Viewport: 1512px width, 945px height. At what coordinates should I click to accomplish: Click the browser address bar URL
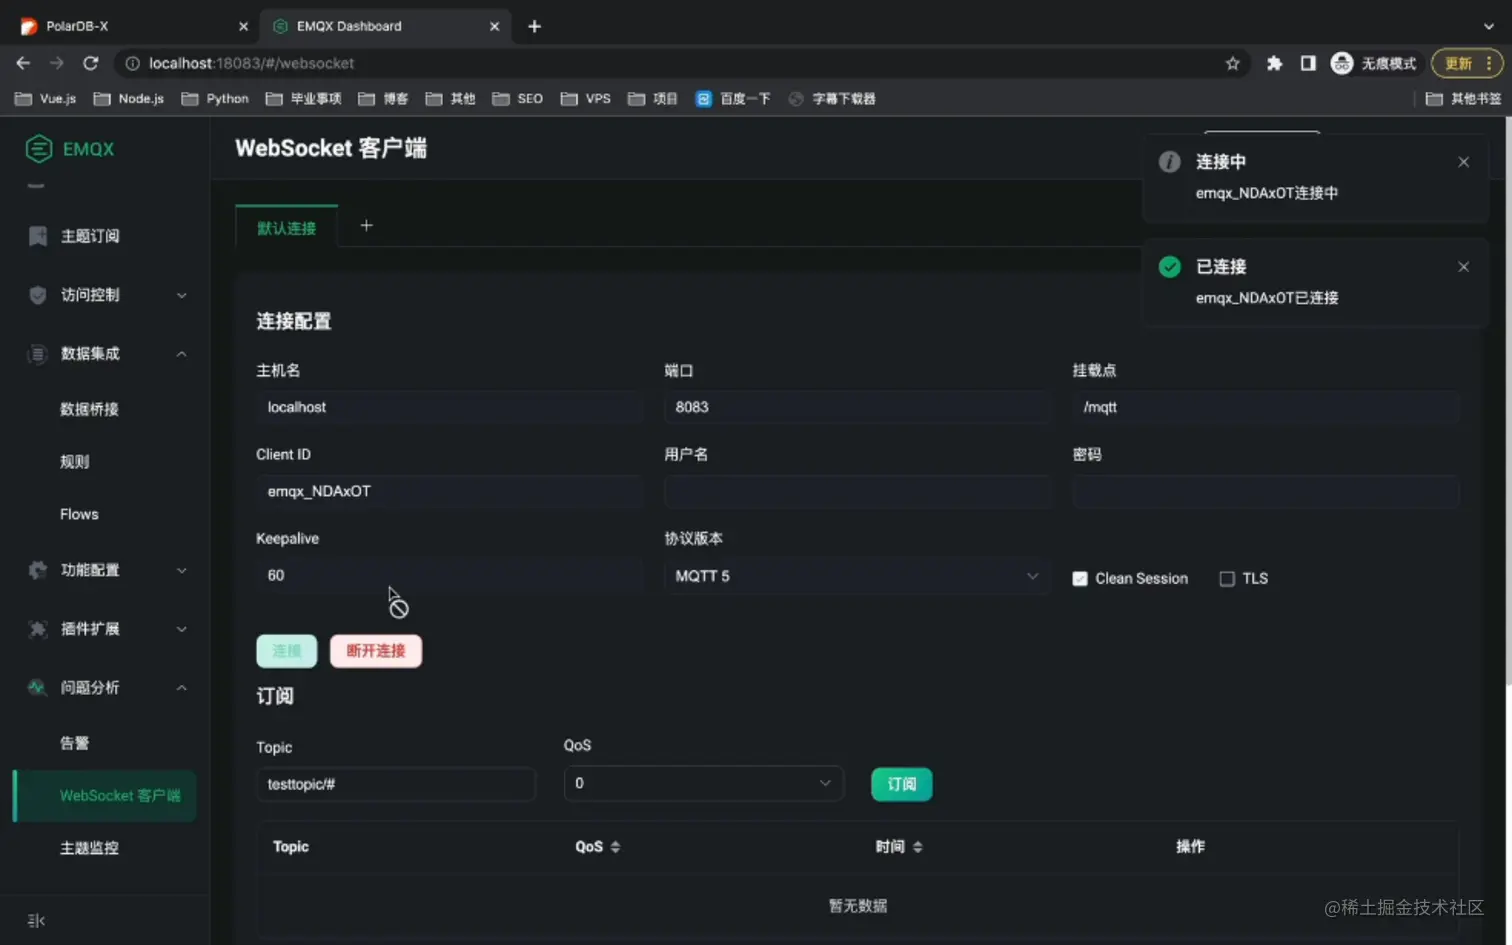pyautogui.click(x=251, y=63)
